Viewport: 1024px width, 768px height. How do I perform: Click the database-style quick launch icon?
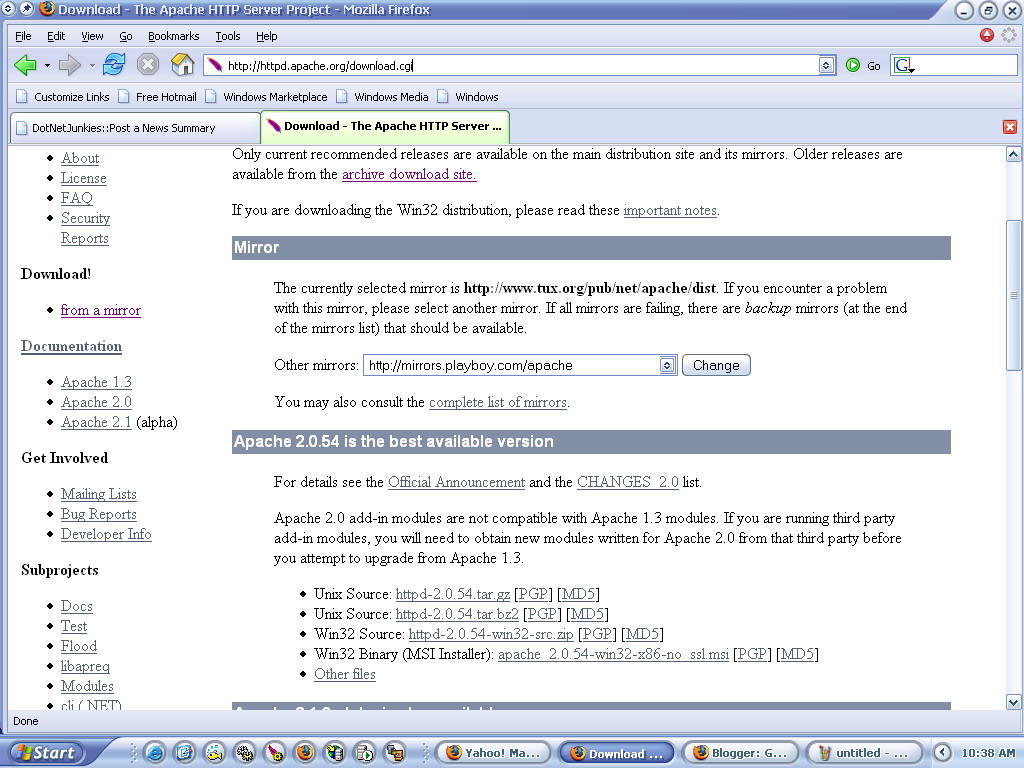tap(335, 753)
